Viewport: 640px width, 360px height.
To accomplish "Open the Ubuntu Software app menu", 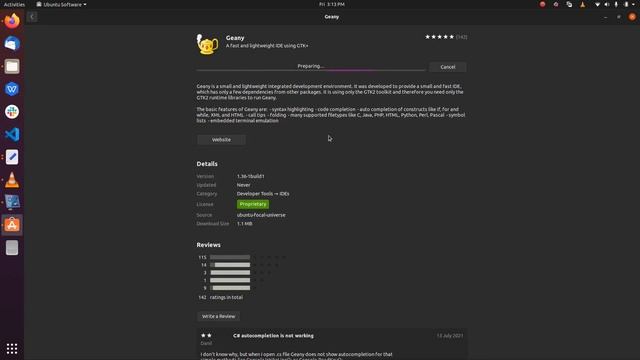I will pyautogui.click(x=61, y=4).
